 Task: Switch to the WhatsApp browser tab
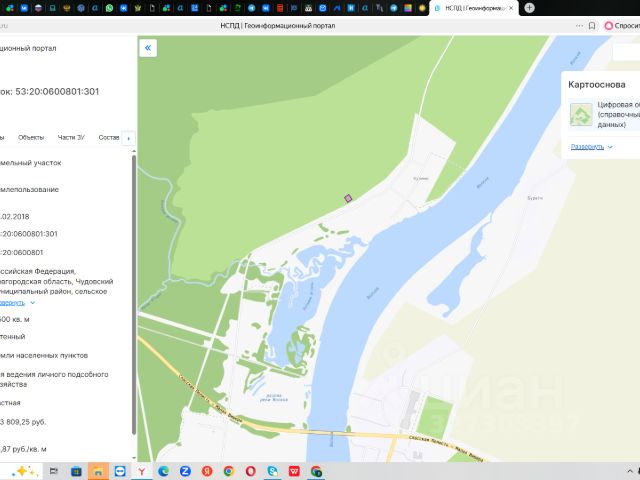109,8
